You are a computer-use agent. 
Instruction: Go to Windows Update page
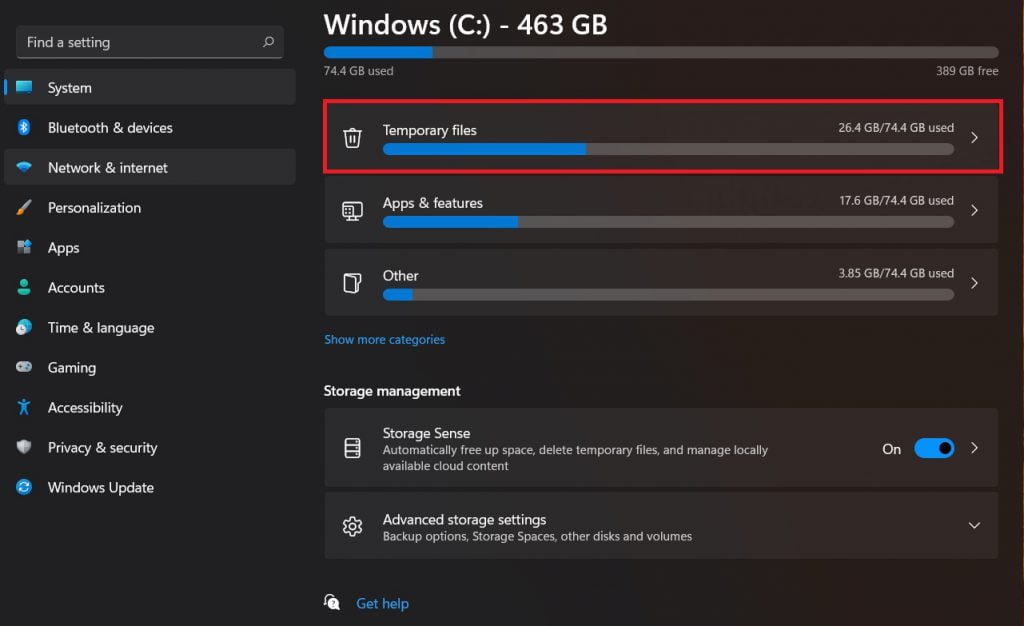(x=150, y=487)
